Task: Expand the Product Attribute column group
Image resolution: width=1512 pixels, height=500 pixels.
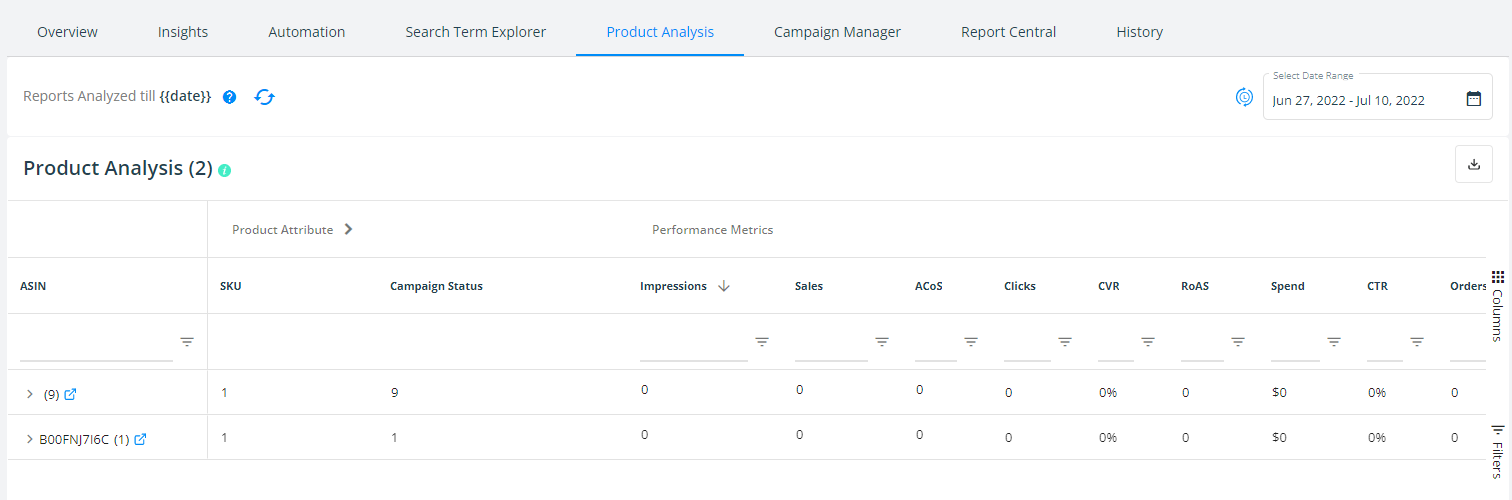Action: pos(348,229)
